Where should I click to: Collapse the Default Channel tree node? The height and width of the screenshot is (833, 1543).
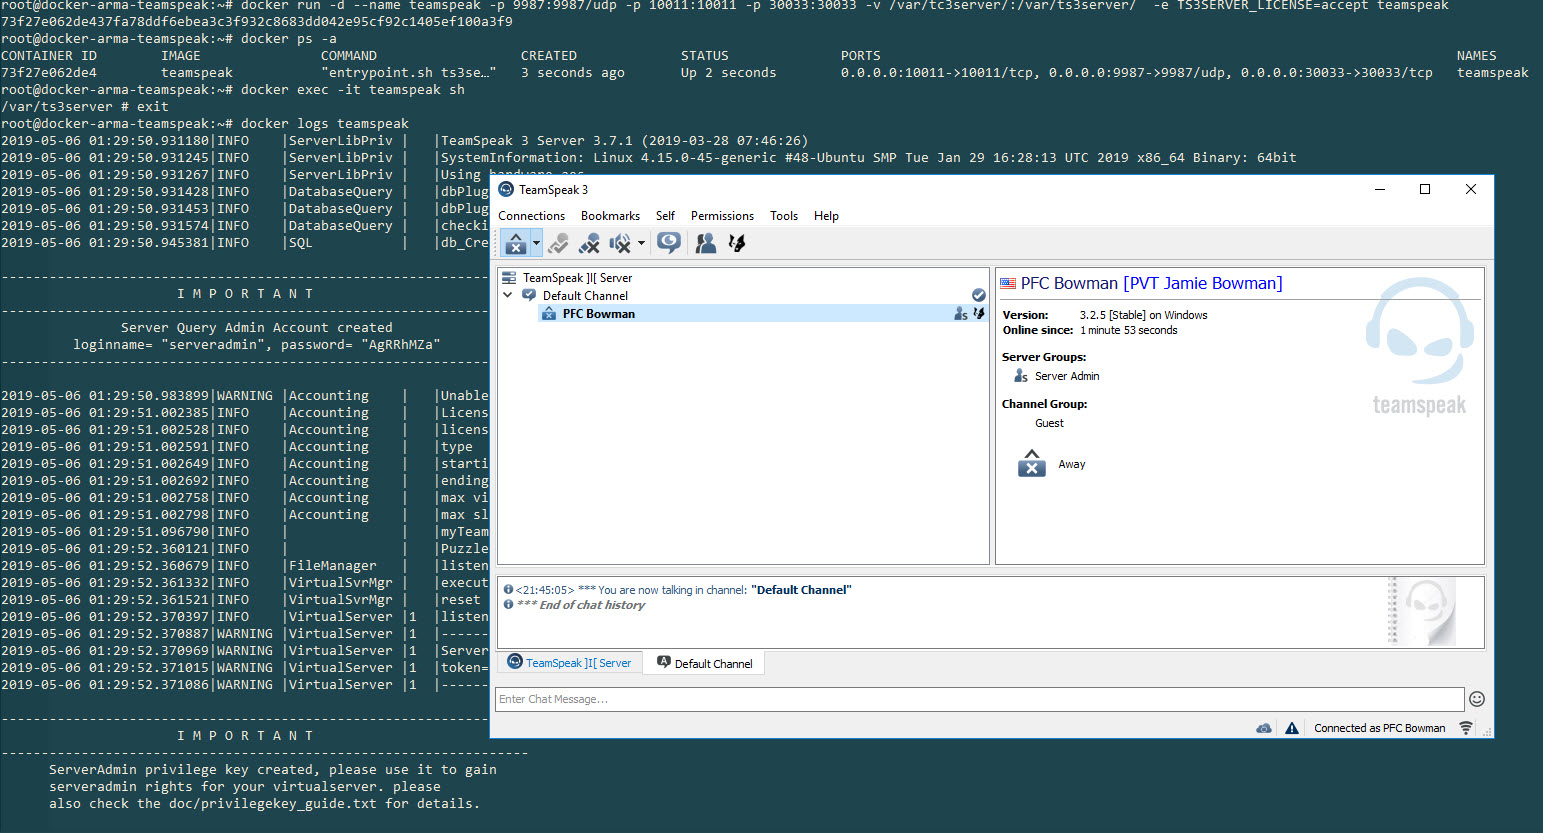coord(508,296)
